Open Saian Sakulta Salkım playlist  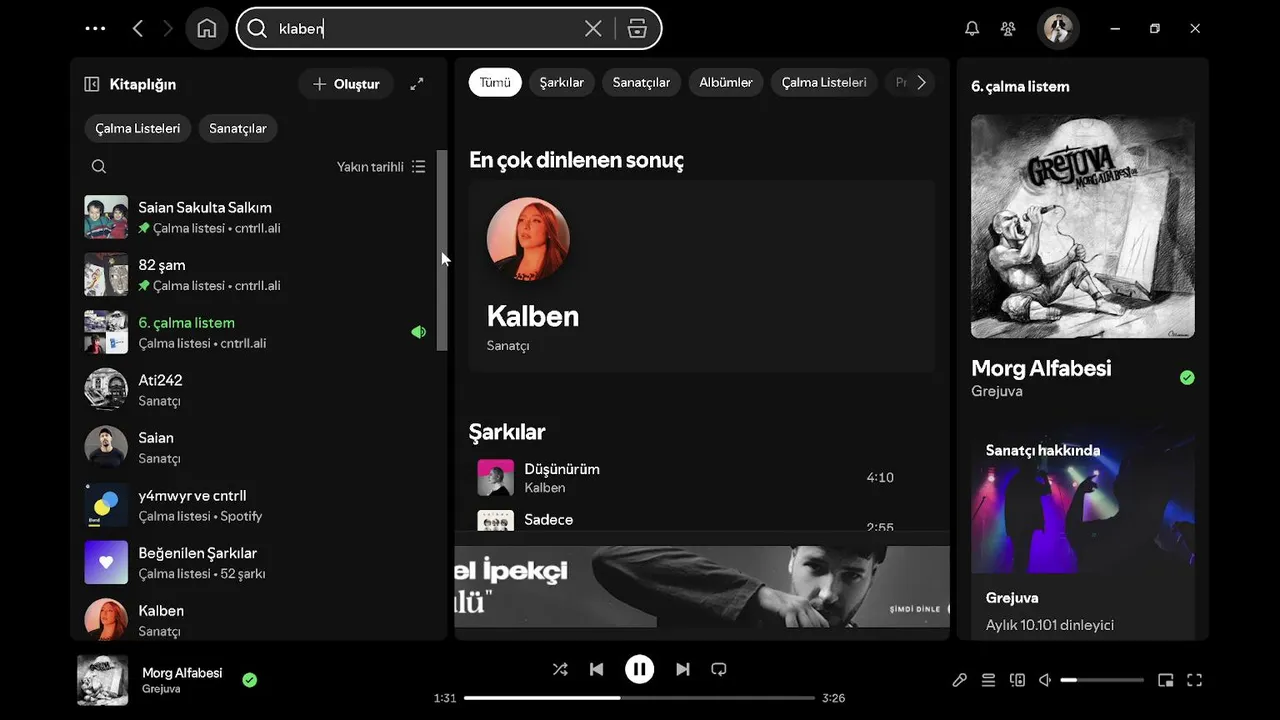[256, 217]
